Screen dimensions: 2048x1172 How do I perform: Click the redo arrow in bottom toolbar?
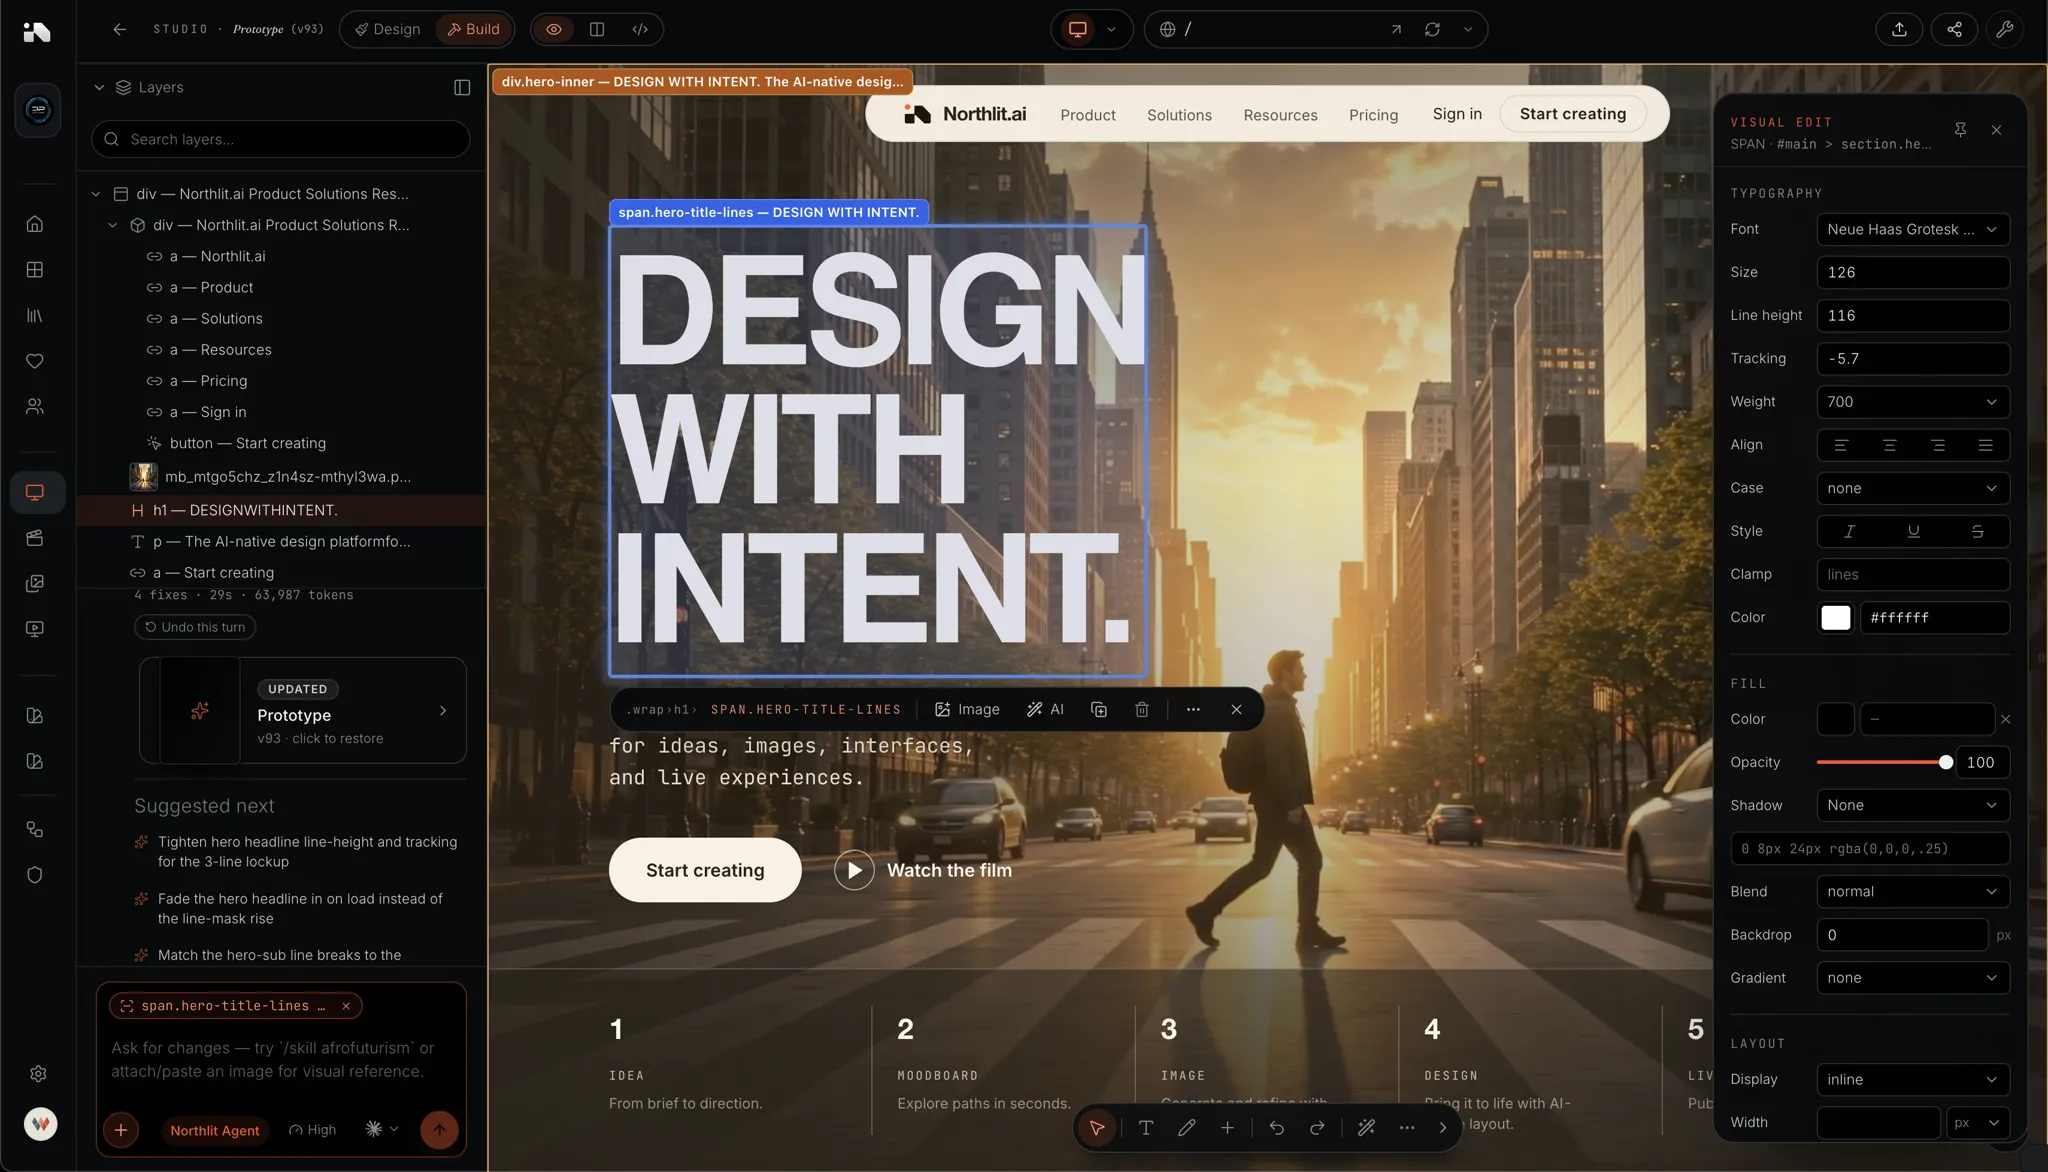pos(1317,1127)
